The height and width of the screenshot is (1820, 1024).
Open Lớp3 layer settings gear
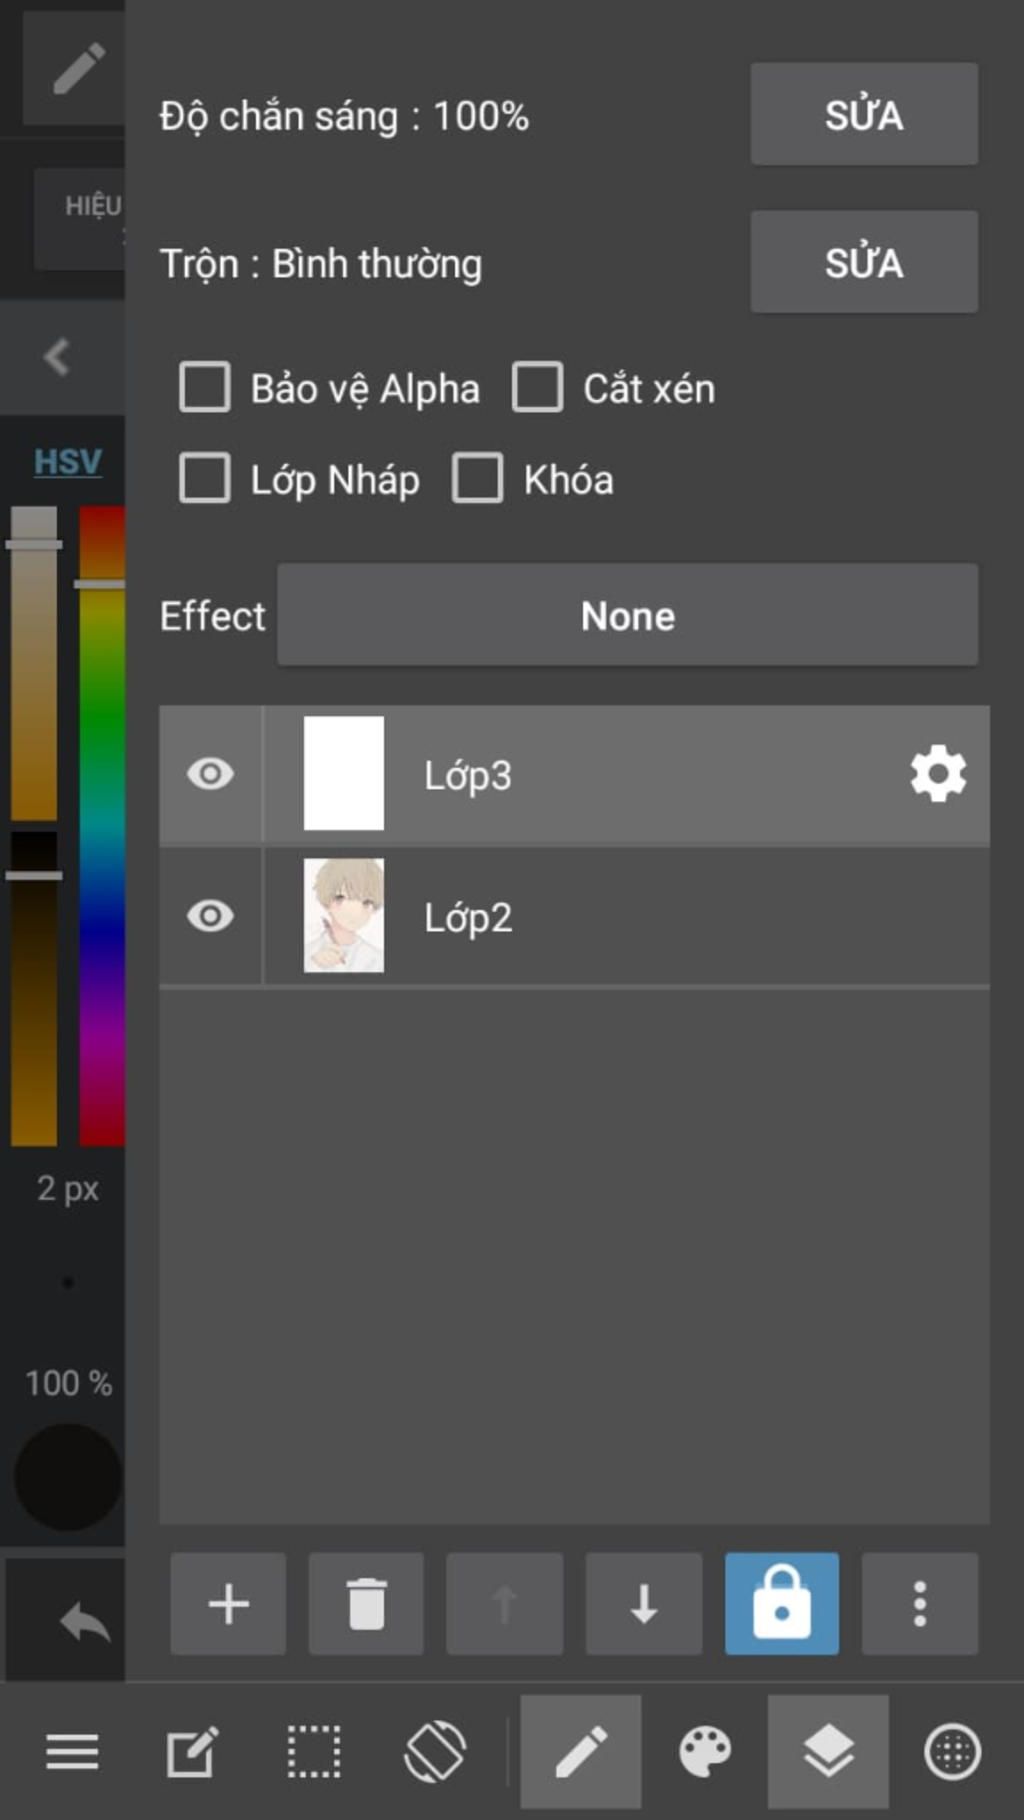point(938,774)
